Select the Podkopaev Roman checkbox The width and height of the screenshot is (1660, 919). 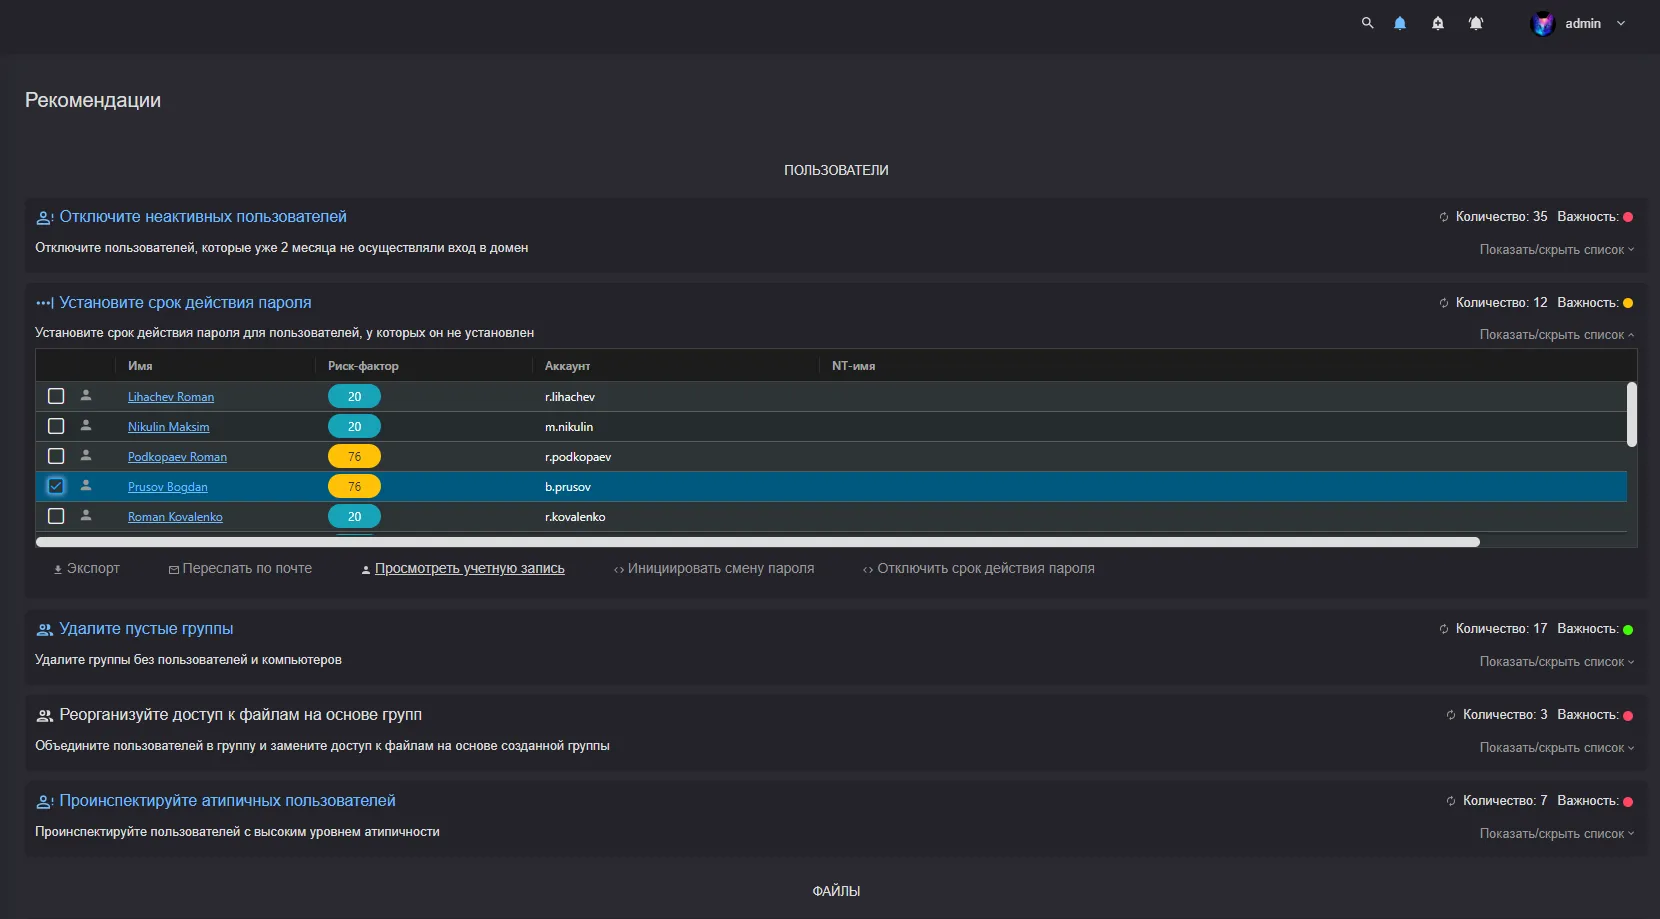pos(56,456)
